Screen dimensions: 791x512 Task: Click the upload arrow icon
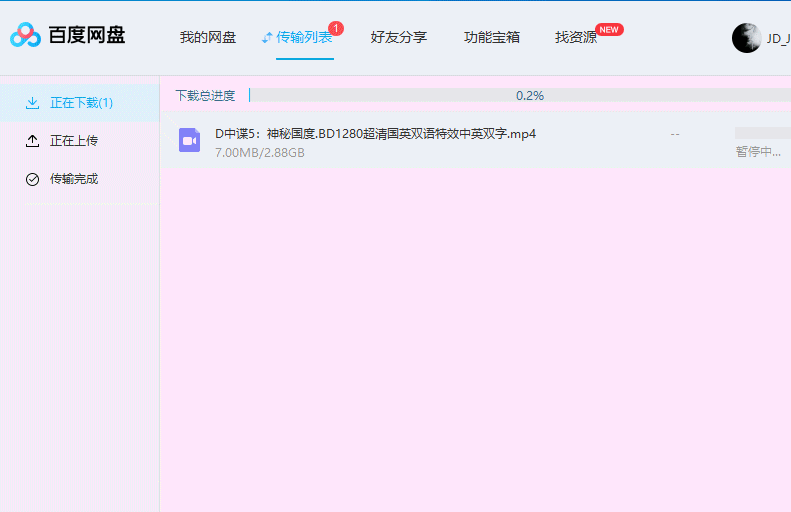(32, 141)
